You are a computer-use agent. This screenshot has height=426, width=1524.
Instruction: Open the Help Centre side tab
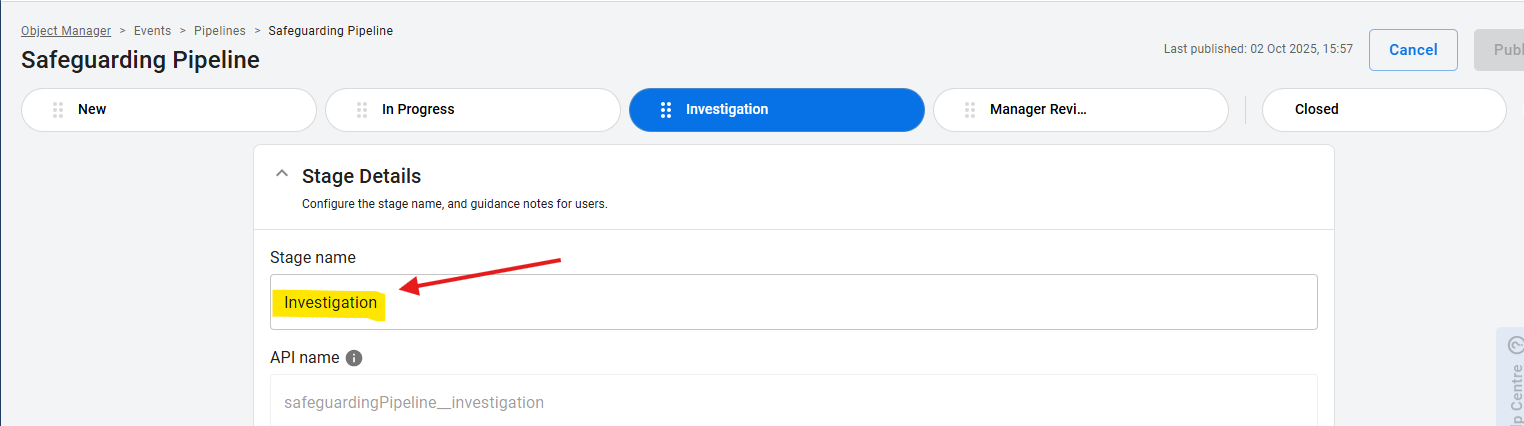(x=1510, y=380)
